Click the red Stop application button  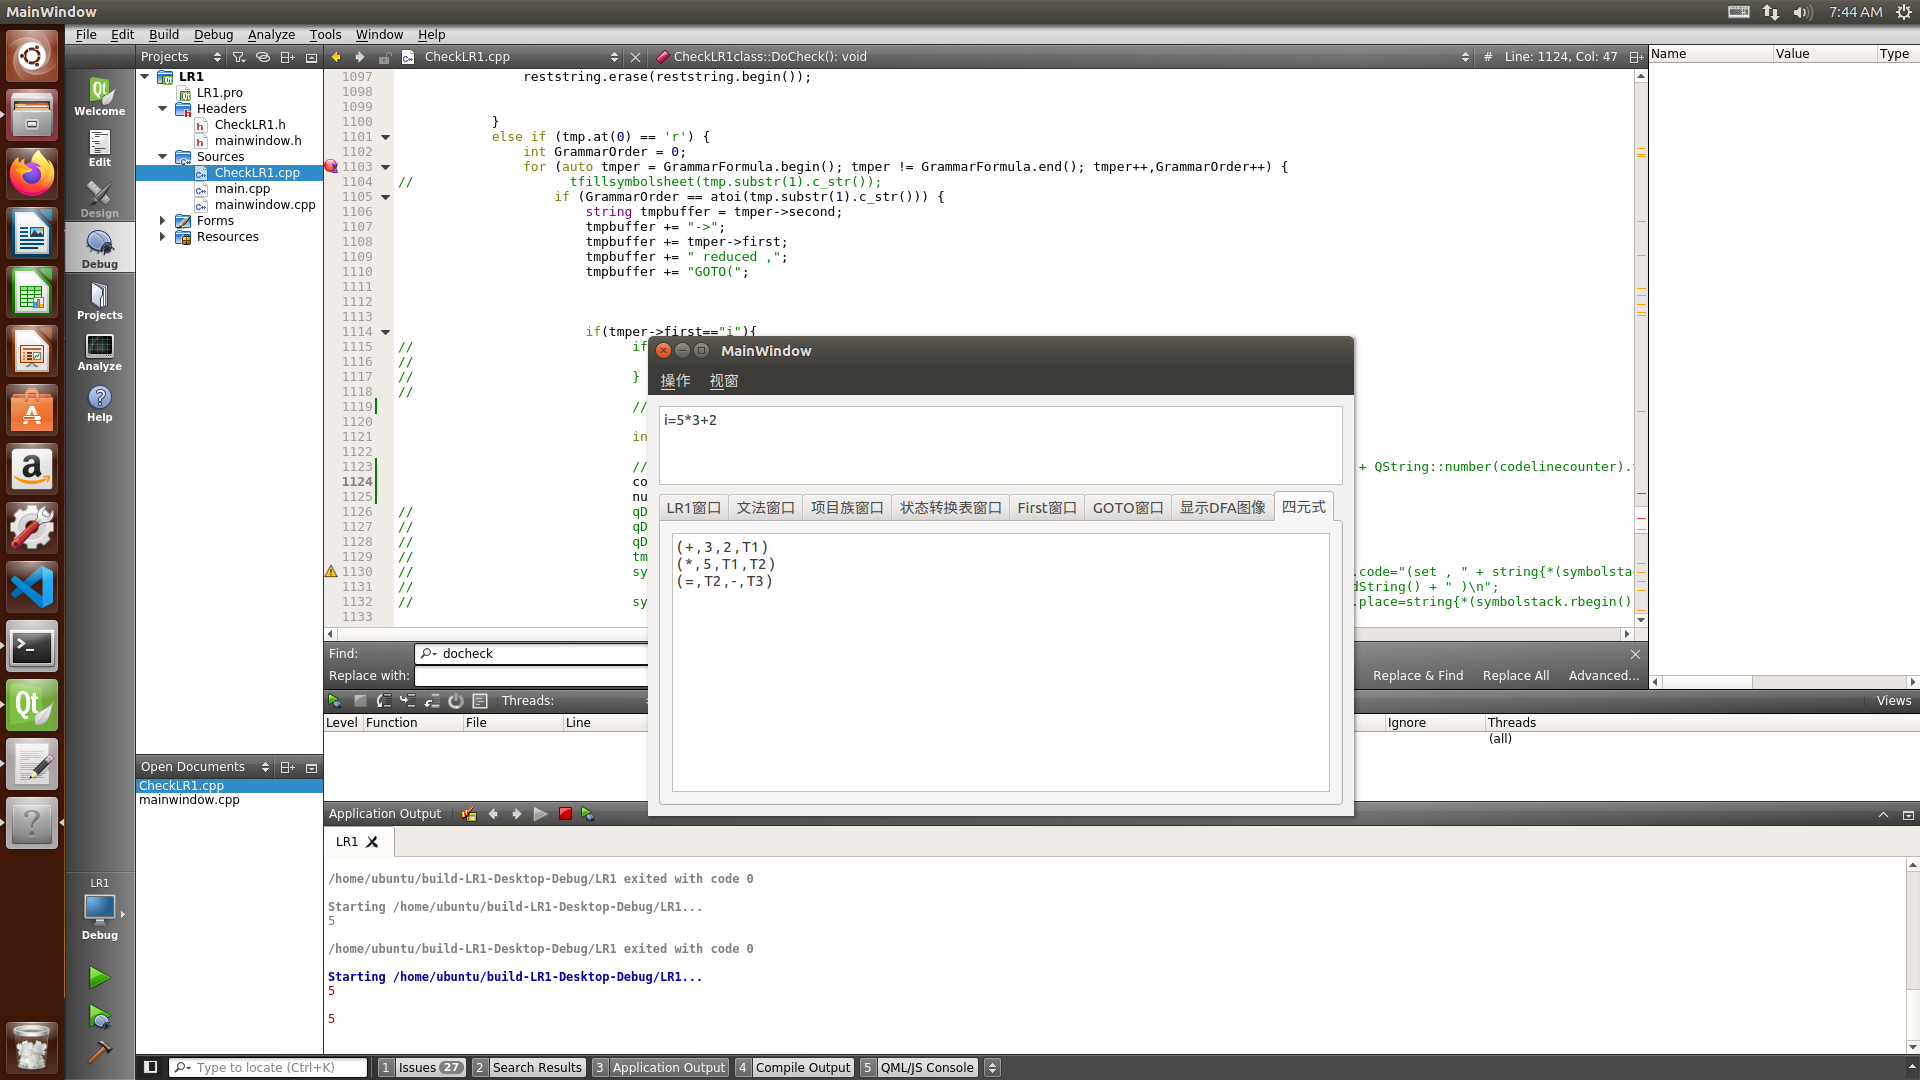coord(565,814)
